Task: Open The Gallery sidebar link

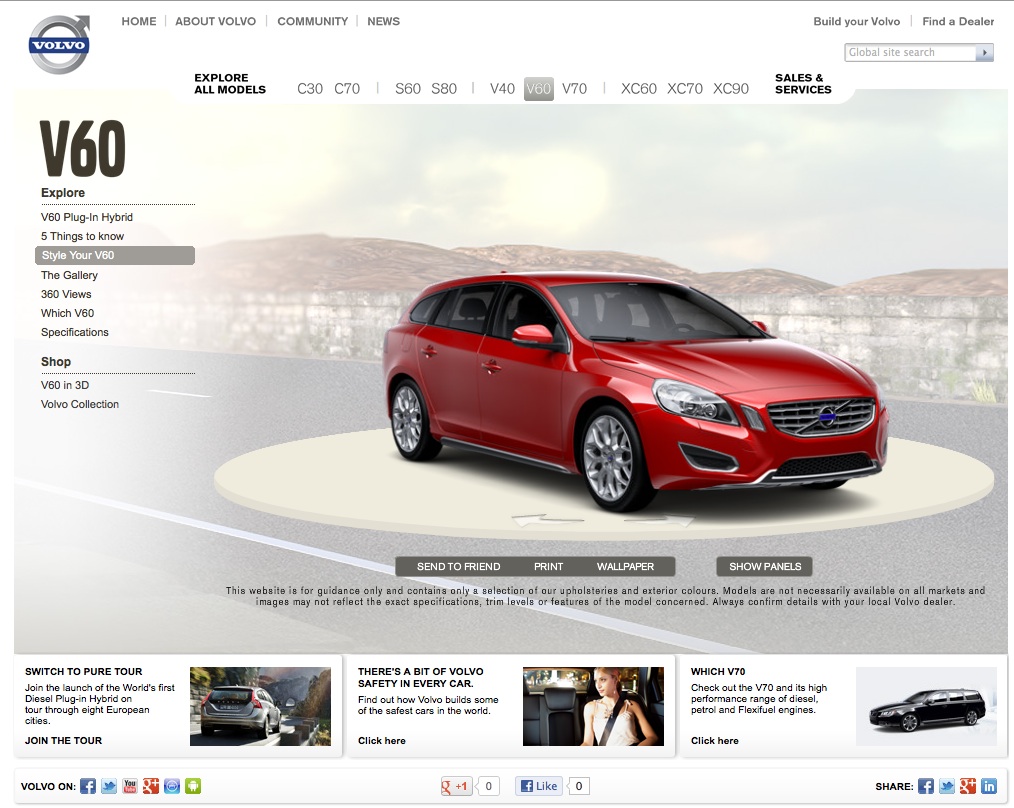Action: click(69, 275)
